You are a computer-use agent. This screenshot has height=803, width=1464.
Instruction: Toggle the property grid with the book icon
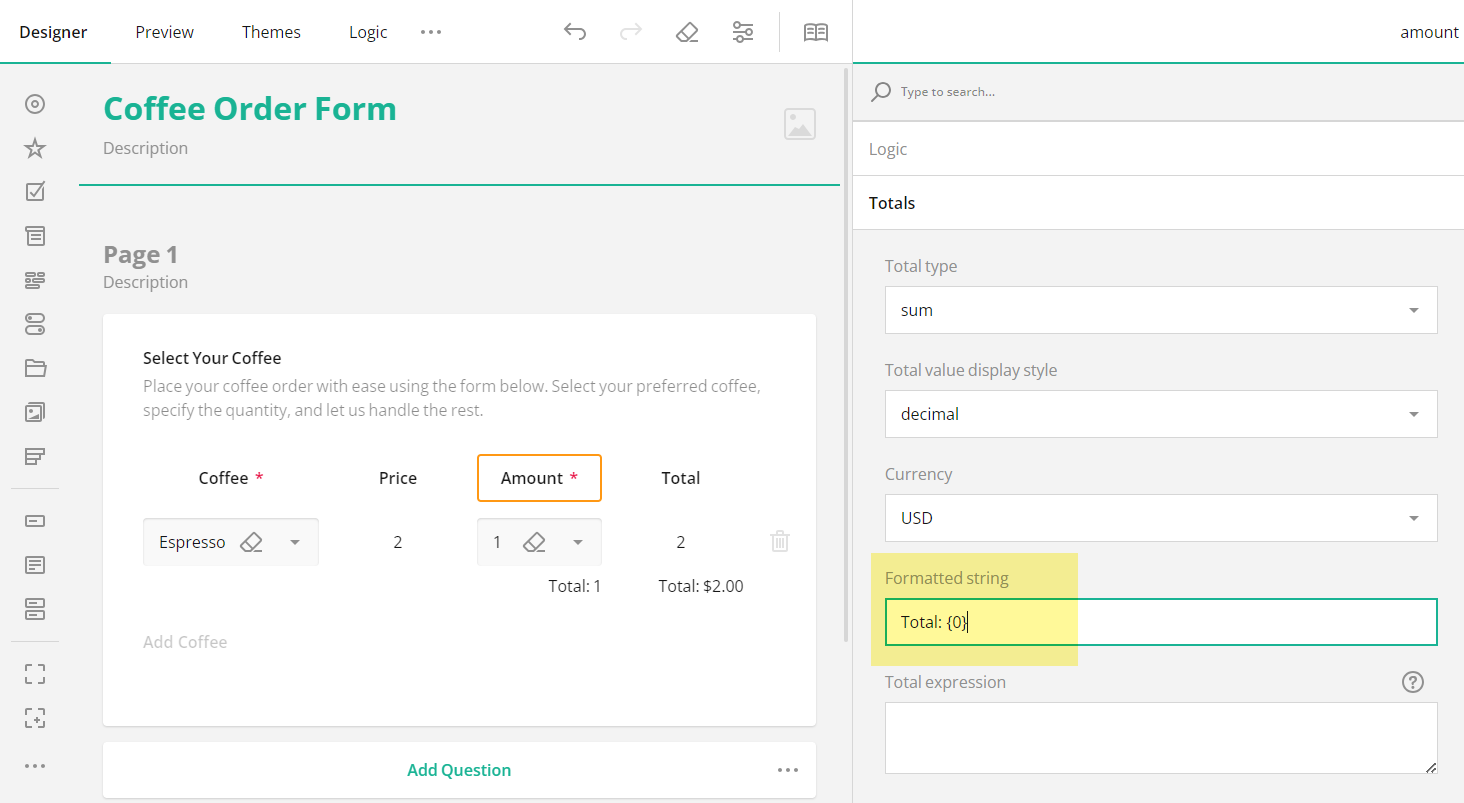pos(816,31)
